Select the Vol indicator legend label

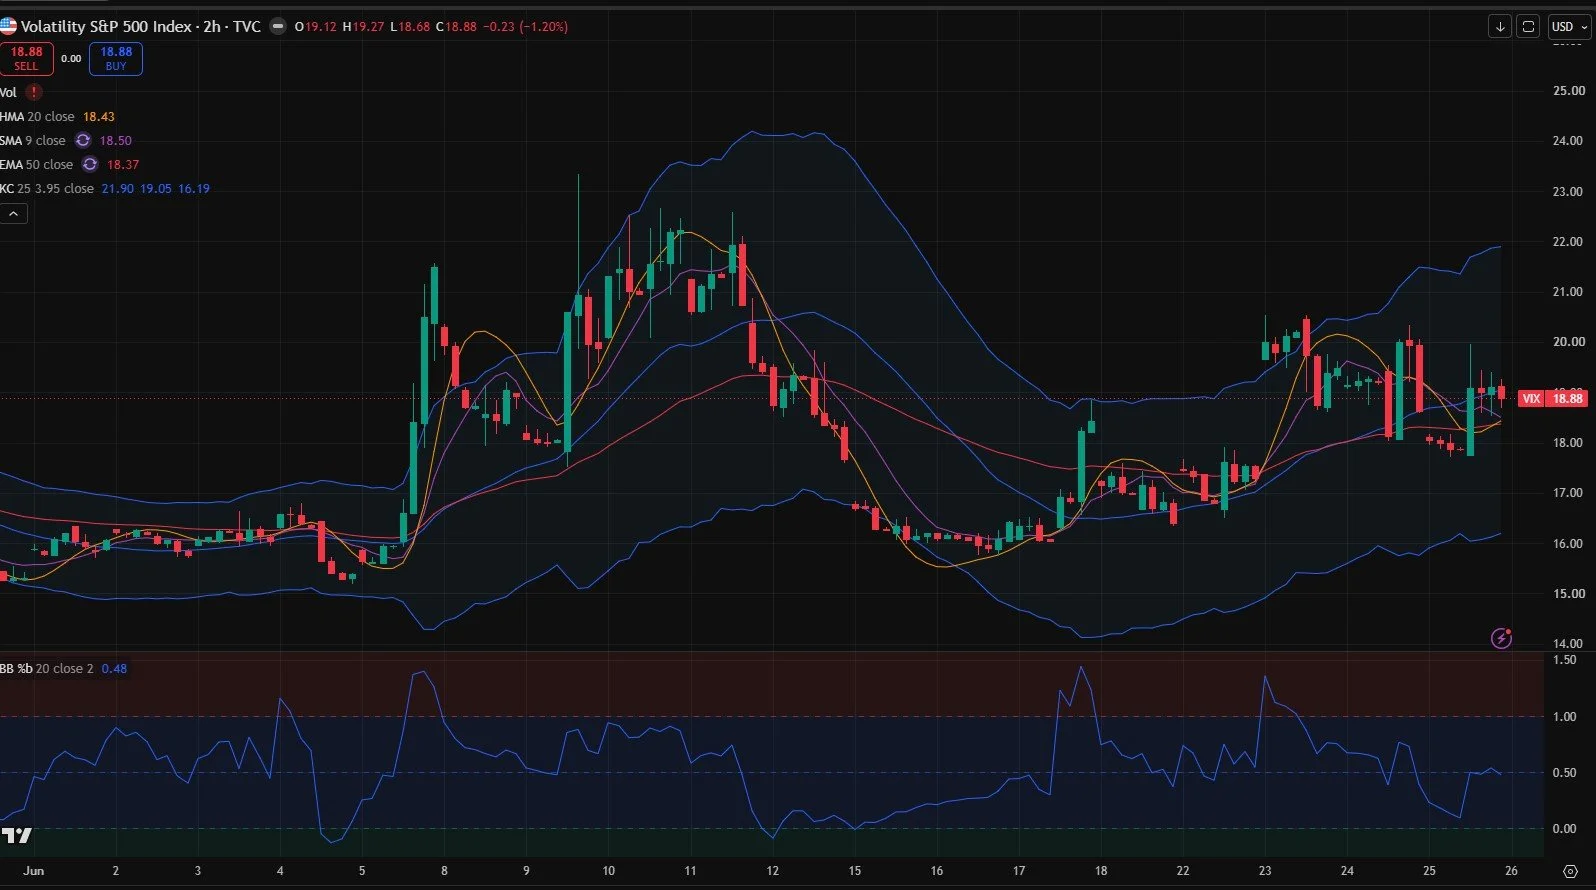pos(9,93)
